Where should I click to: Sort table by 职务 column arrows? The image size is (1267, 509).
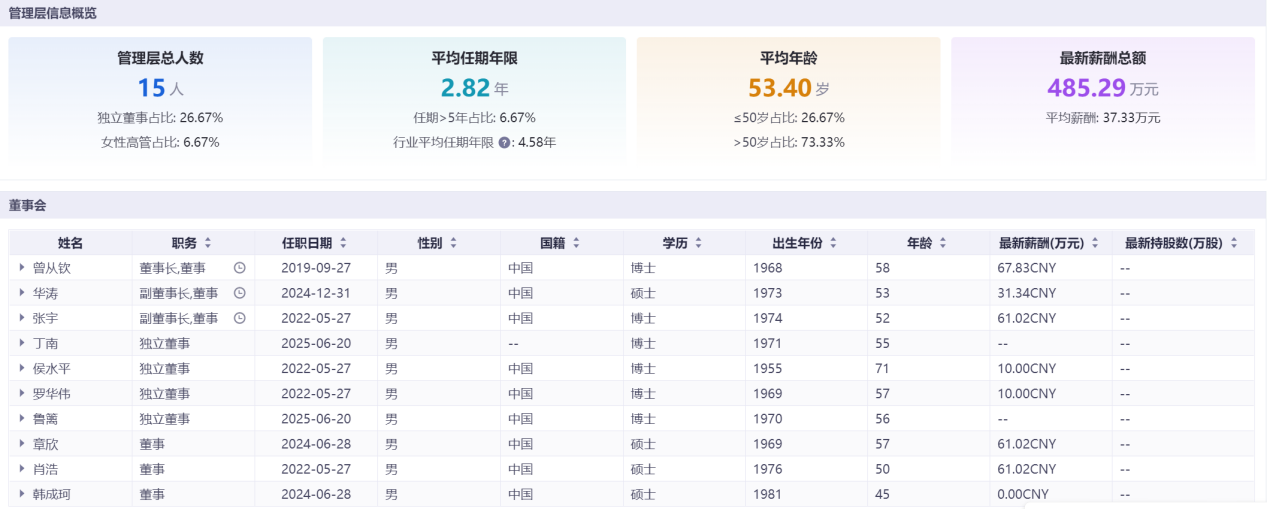pos(208,243)
